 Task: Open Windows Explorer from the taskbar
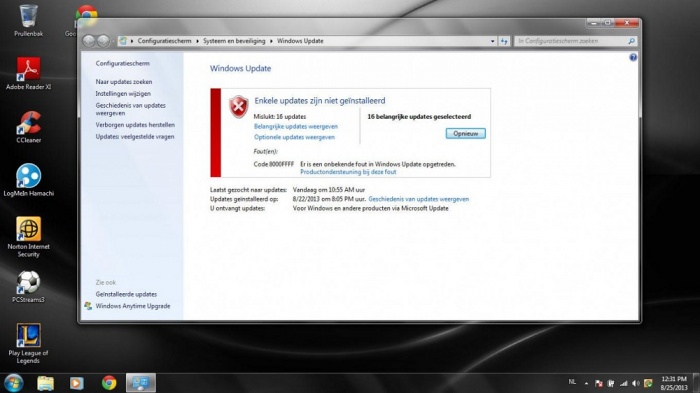[46, 383]
